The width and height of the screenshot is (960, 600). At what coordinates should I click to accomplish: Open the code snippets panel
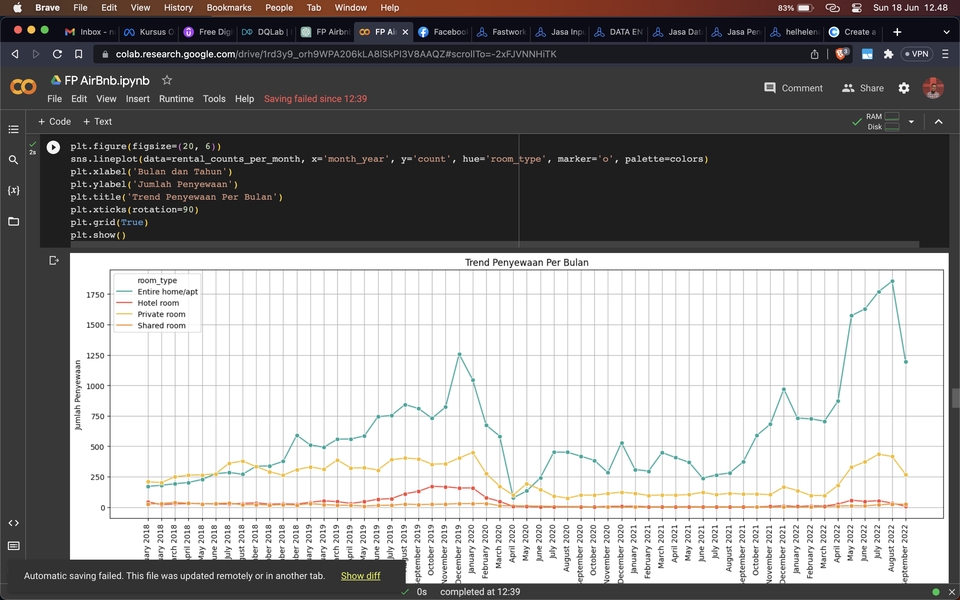13,523
